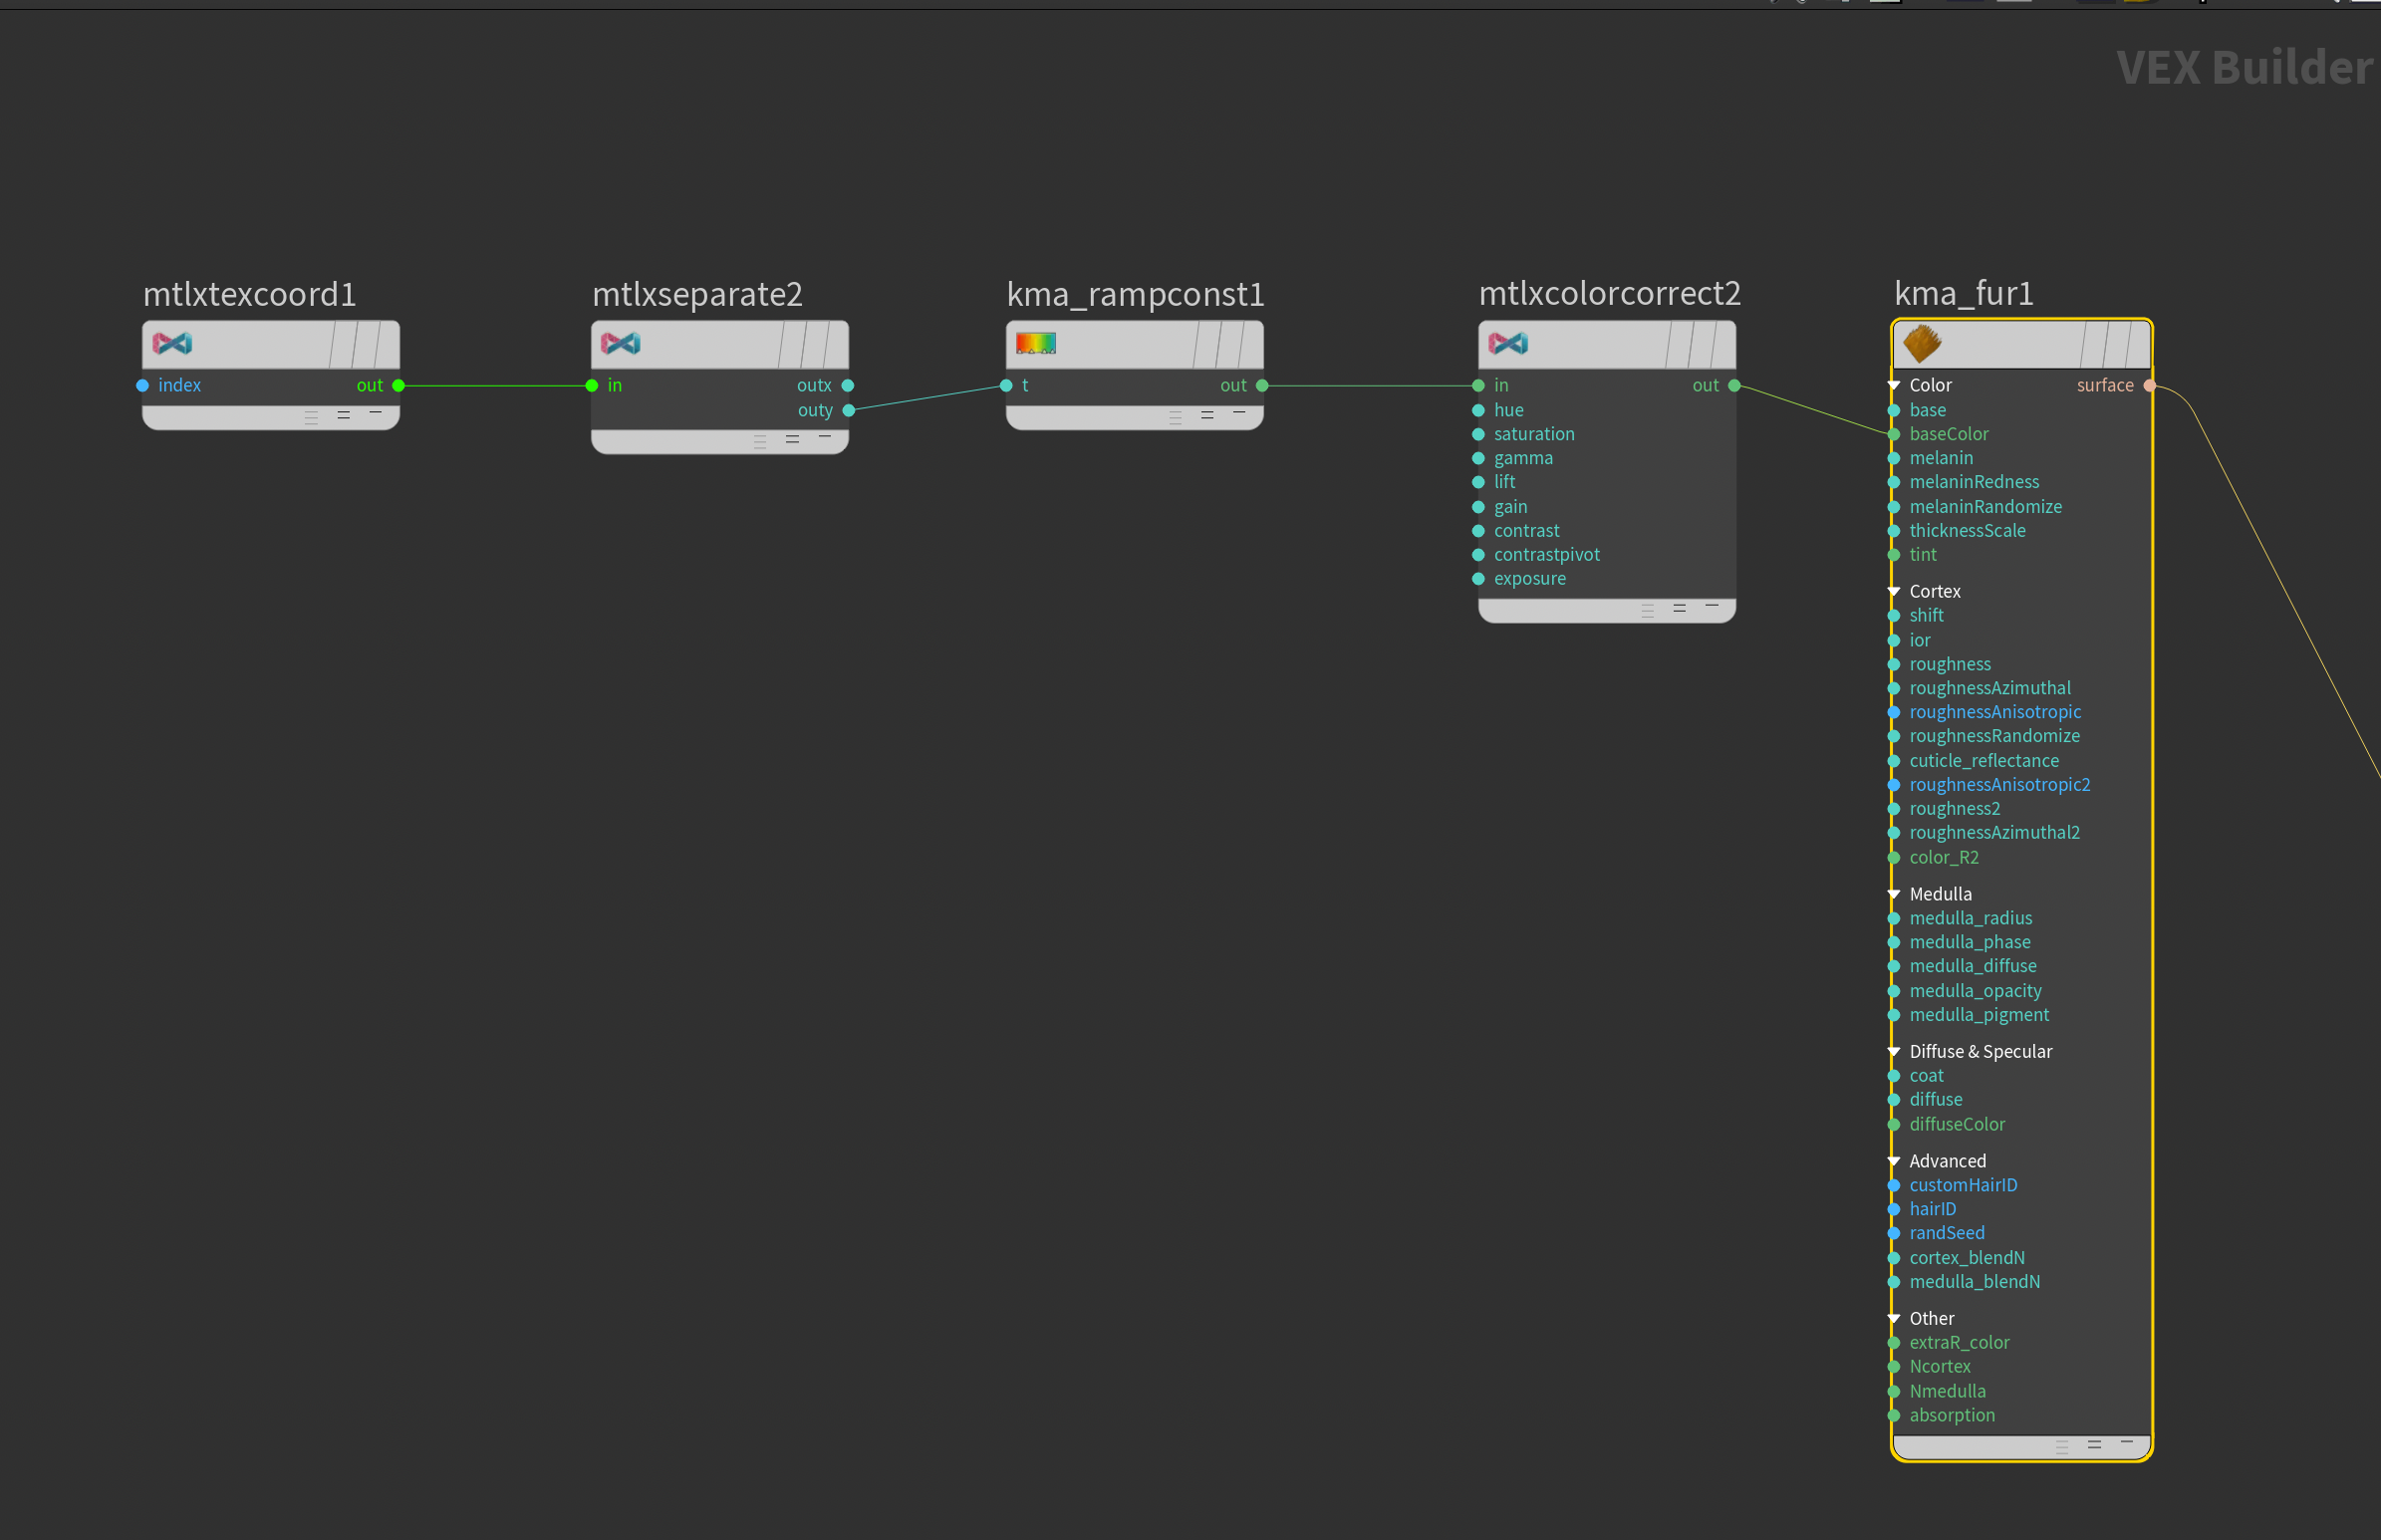Collapse the Medulla input group
2381x1540 pixels.
click(1894, 894)
